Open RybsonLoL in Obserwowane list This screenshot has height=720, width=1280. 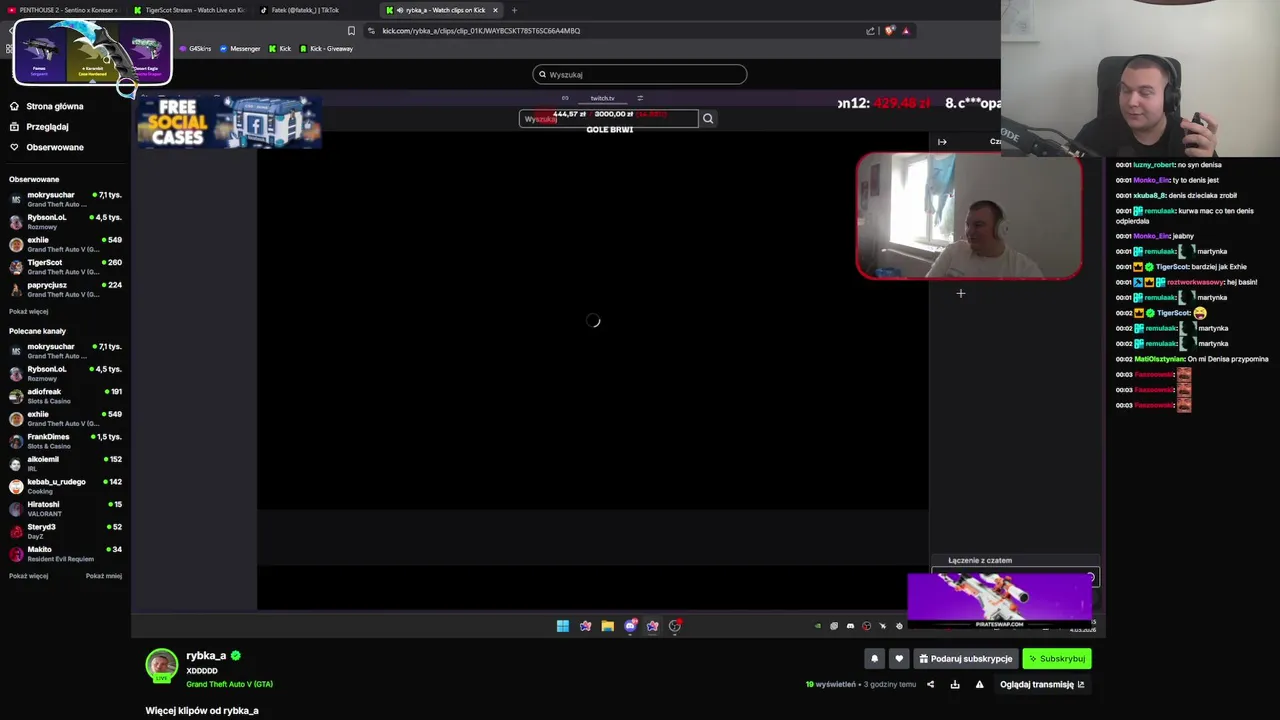coord(65,221)
